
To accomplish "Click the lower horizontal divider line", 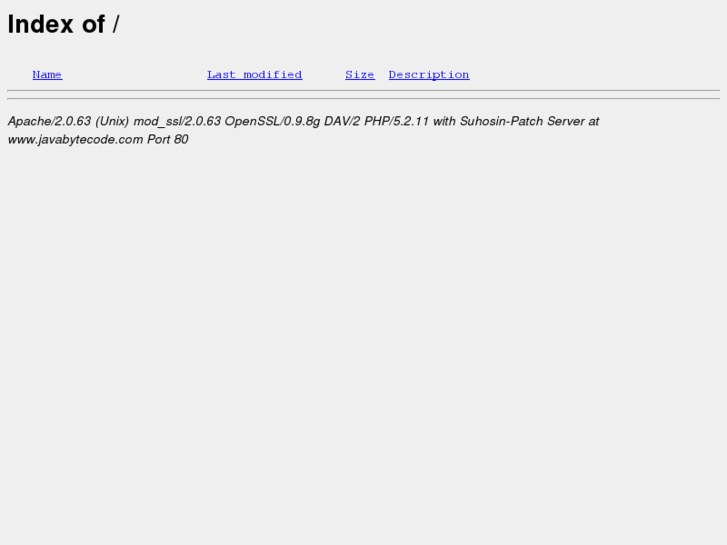I will click(x=364, y=98).
